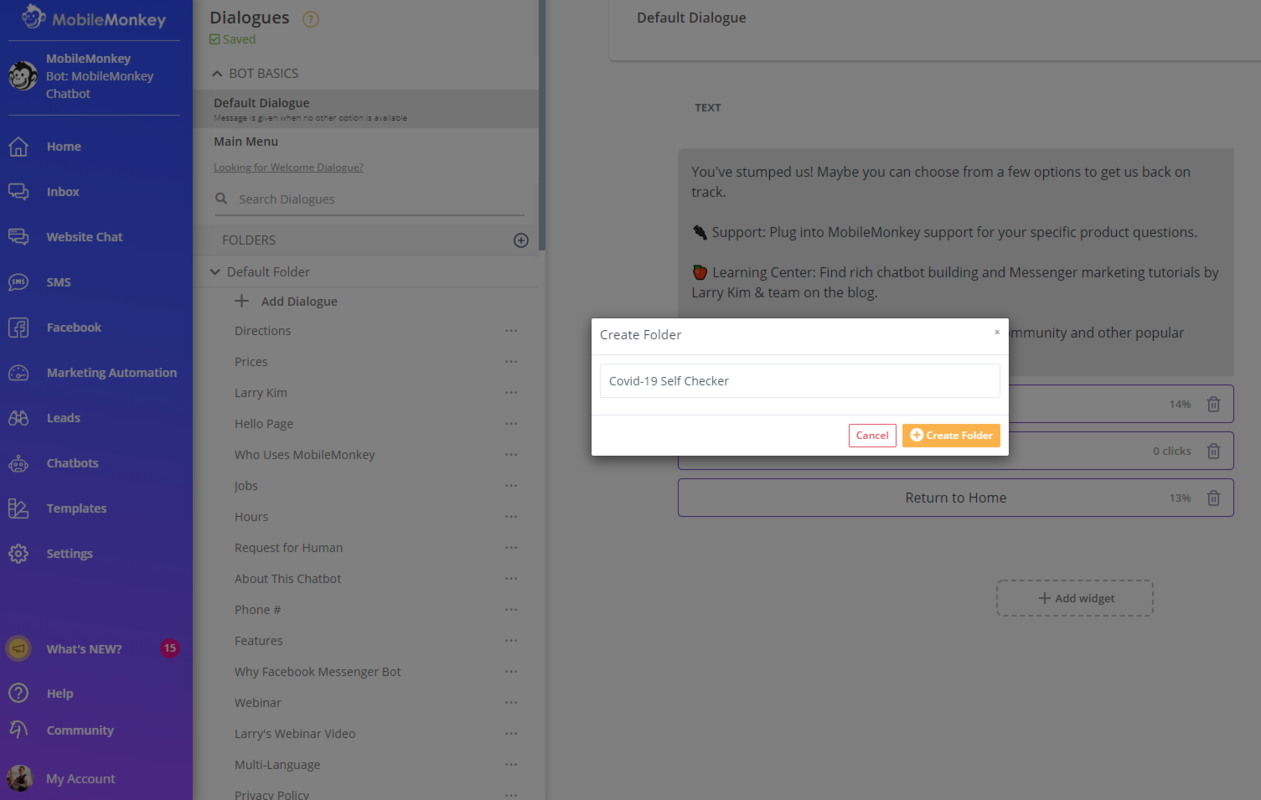1261x800 pixels.
Task: Open the Looking for Welcome Dialogue link
Action: pyautogui.click(x=288, y=167)
